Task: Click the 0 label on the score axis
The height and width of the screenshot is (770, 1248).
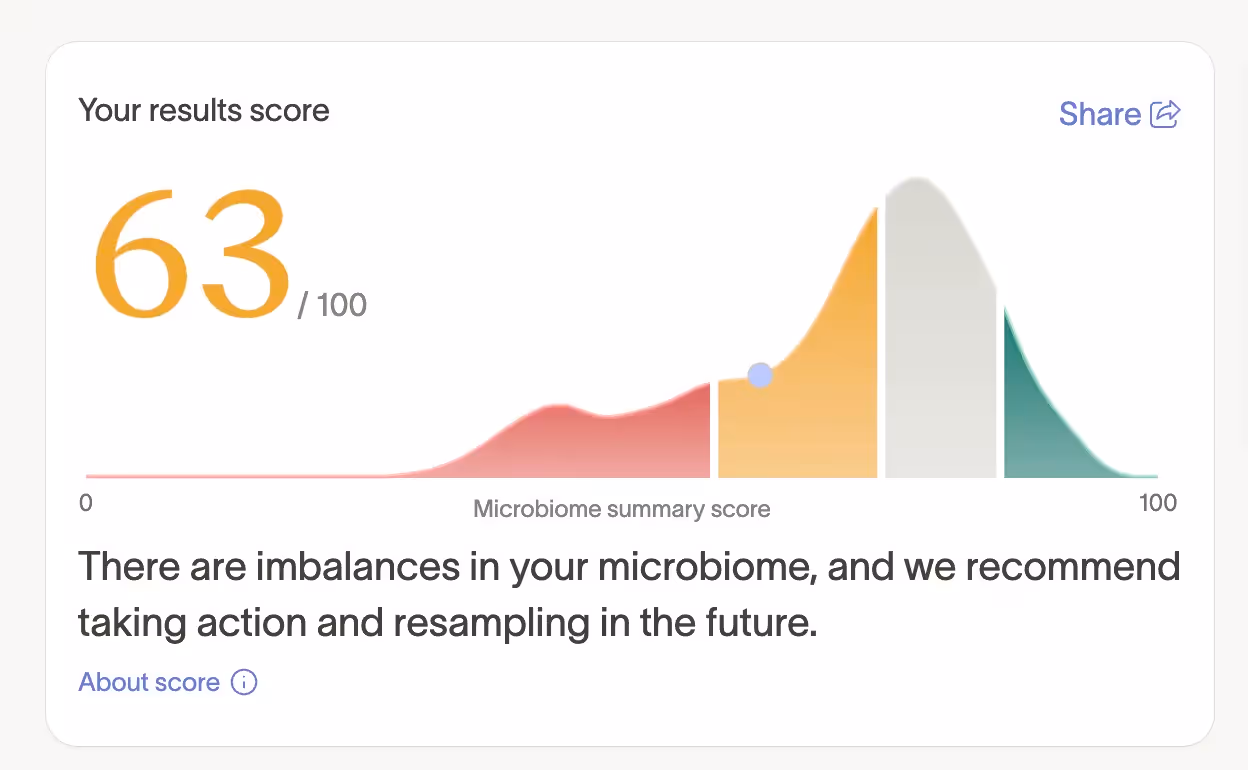Action: click(85, 503)
